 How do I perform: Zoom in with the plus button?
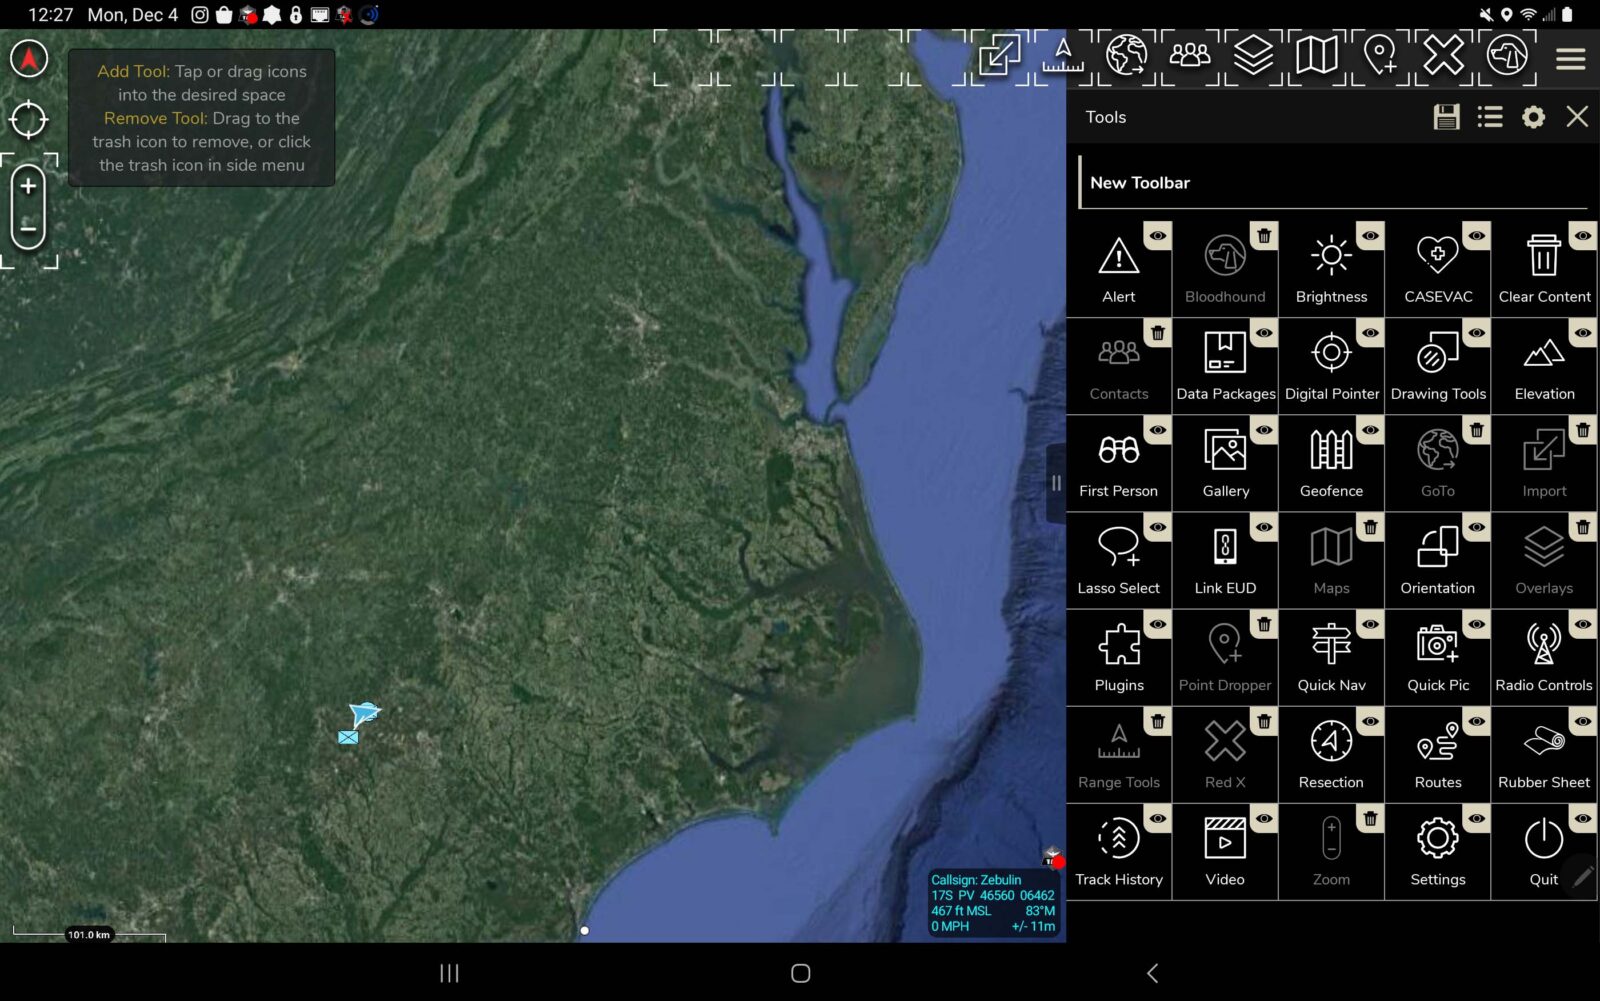click(29, 187)
